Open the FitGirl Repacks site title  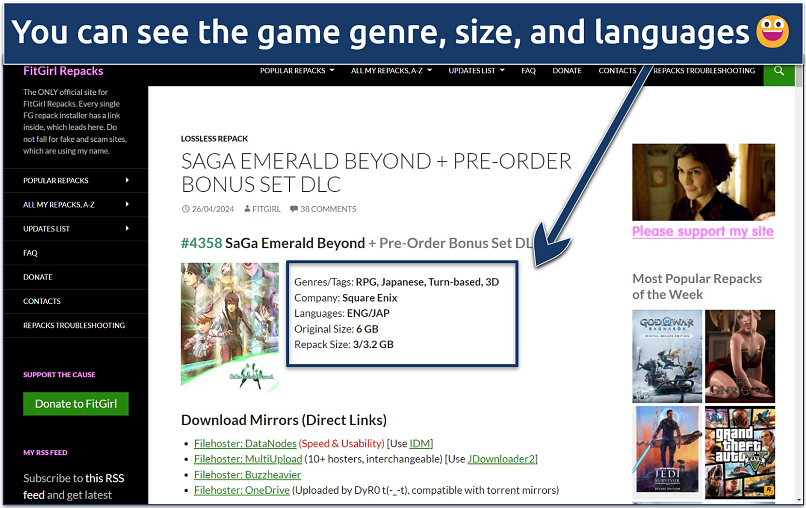point(63,71)
